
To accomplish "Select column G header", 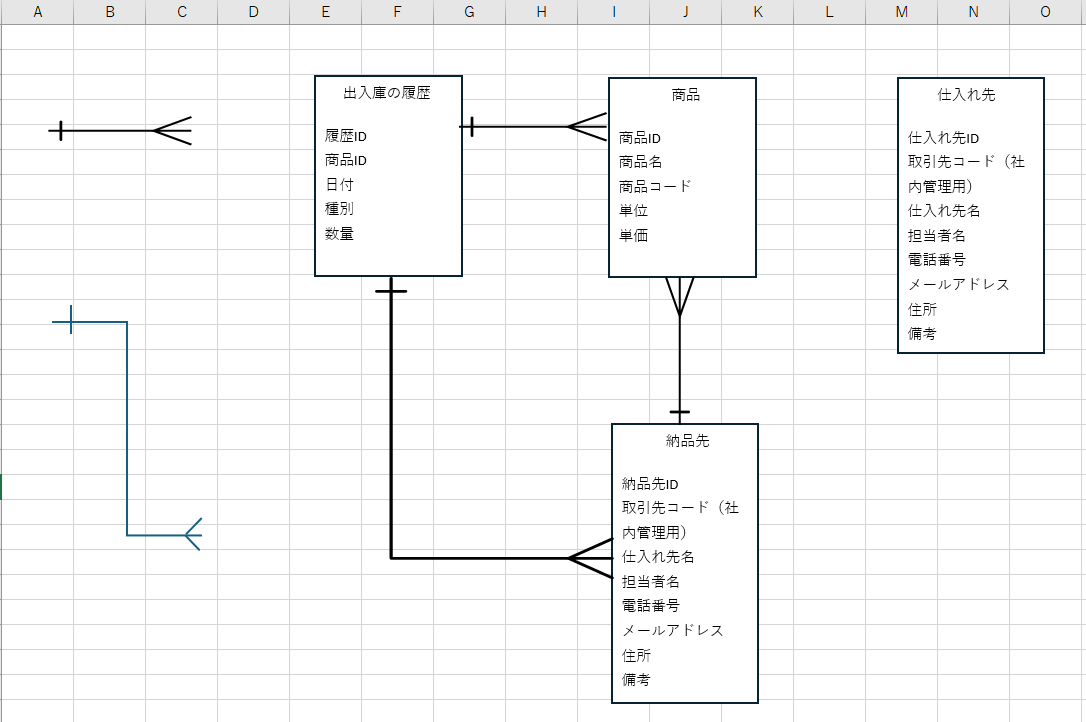I will tap(470, 12).
